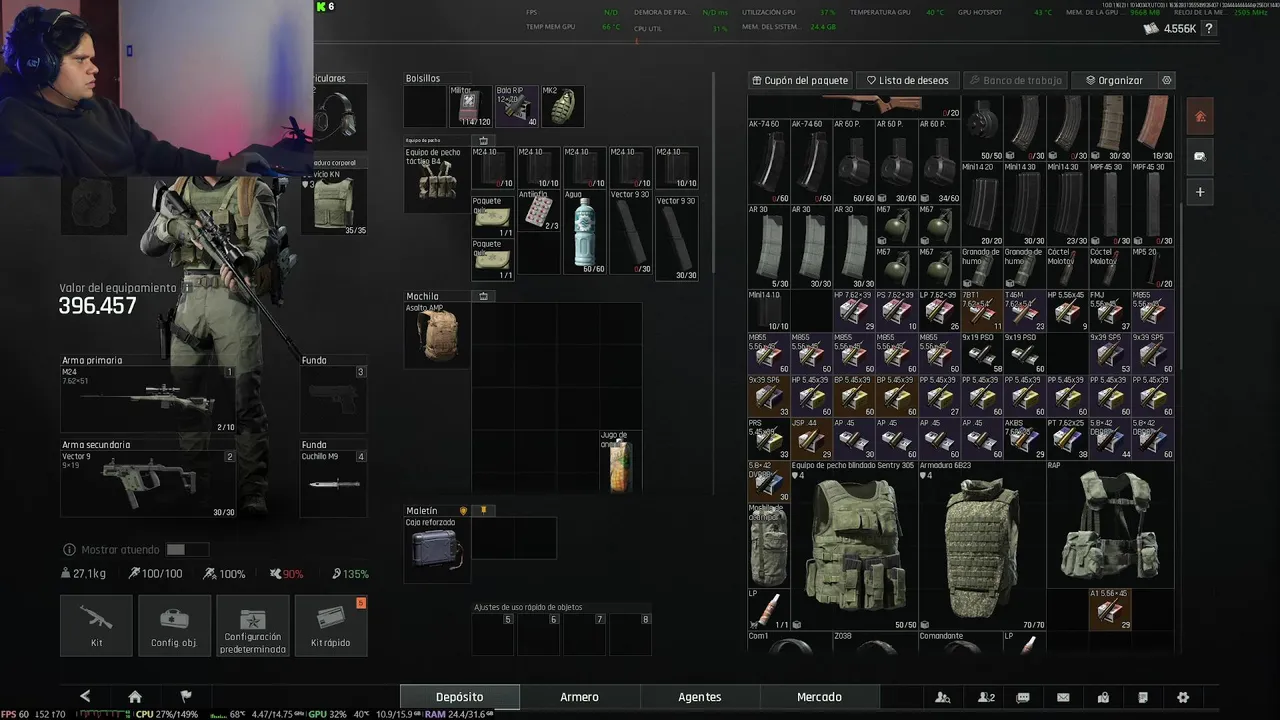Click the Maletín lock icon
The width and height of the screenshot is (1280, 720).
(463, 510)
